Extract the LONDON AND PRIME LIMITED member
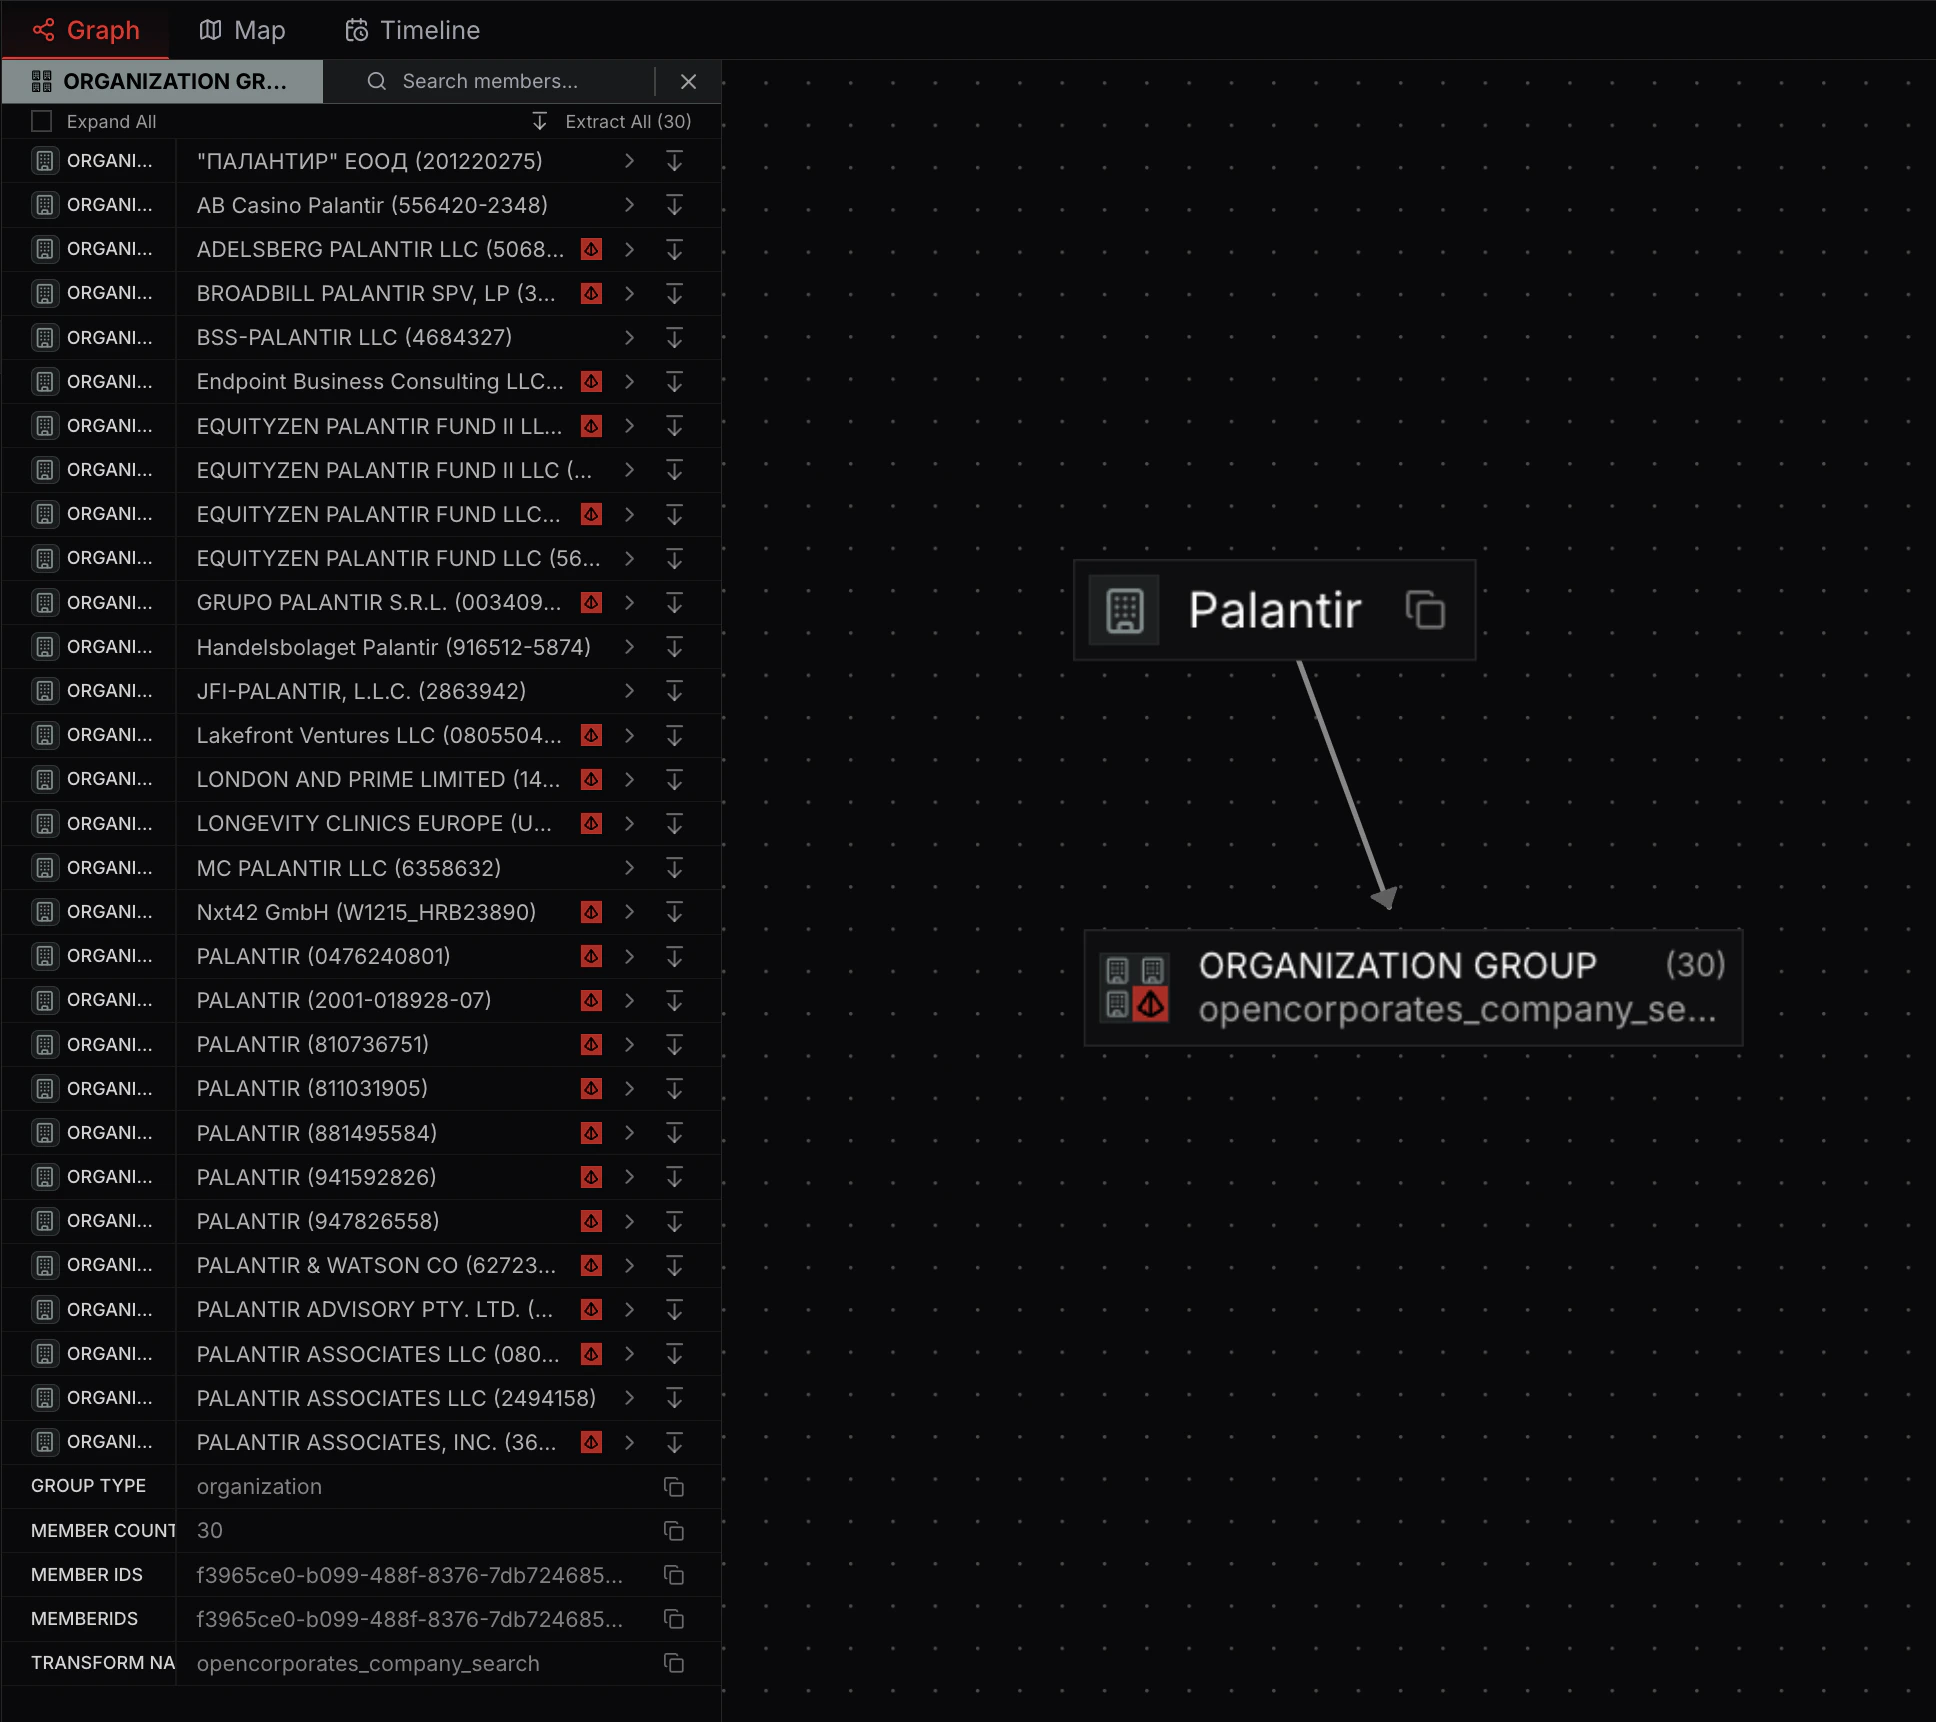The image size is (1936, 1722). tap(675, 779)
